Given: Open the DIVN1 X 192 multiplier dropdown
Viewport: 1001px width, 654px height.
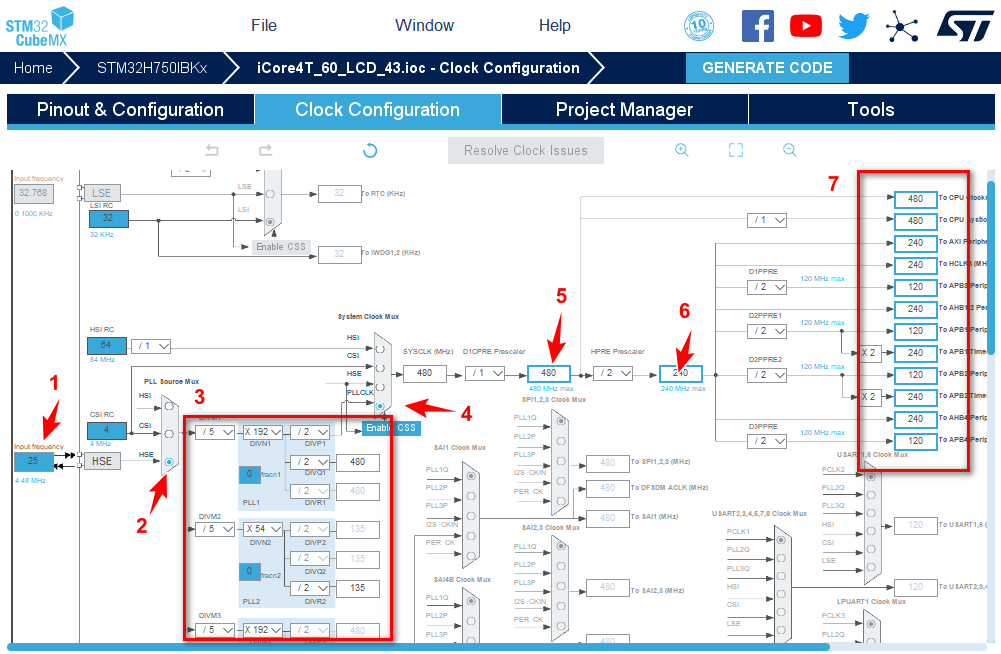Looking at the screenshot, I should [x=262, y=432].
